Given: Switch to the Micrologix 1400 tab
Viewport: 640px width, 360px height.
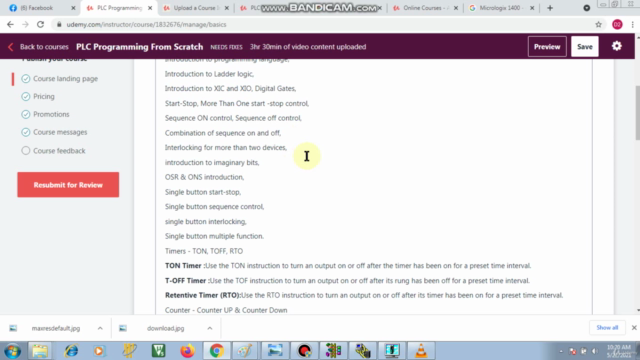Looking at the screenshot, I should pos(501,8).
